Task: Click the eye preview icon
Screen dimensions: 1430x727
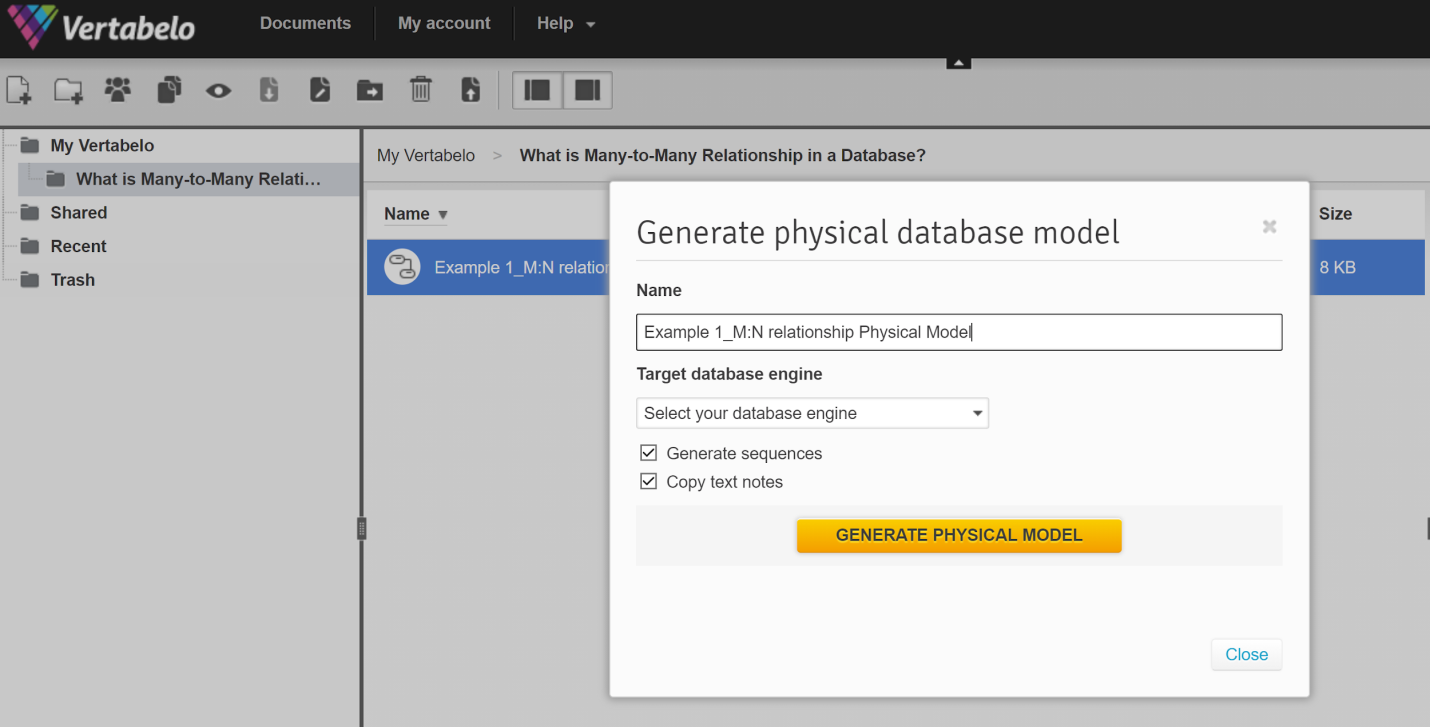Action: [218, 91]
